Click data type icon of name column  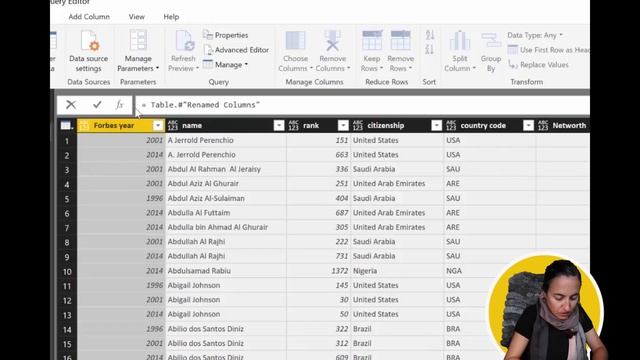(173, 125)
